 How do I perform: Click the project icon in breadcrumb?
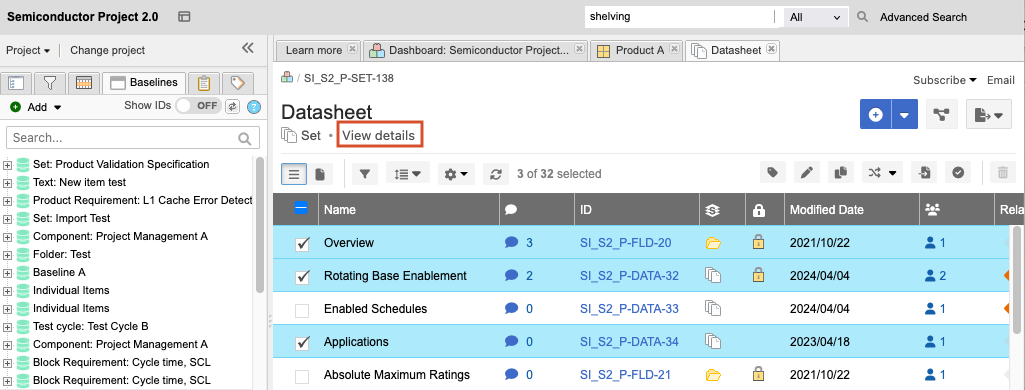pos(286,78)
